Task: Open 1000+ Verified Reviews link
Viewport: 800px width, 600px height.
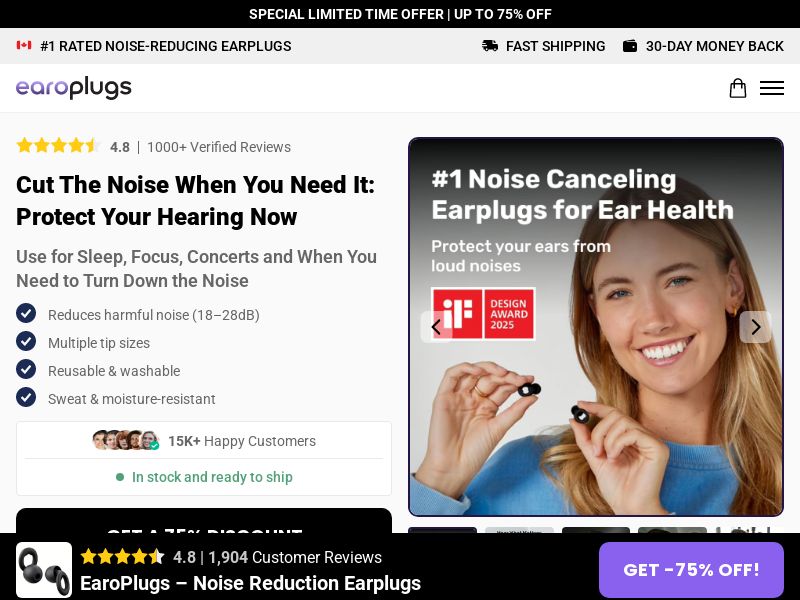Action: click(x=219, y=147)
